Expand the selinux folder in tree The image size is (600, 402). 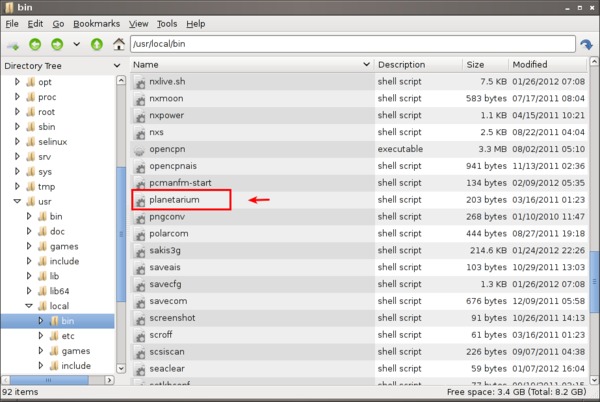[17, 142]
